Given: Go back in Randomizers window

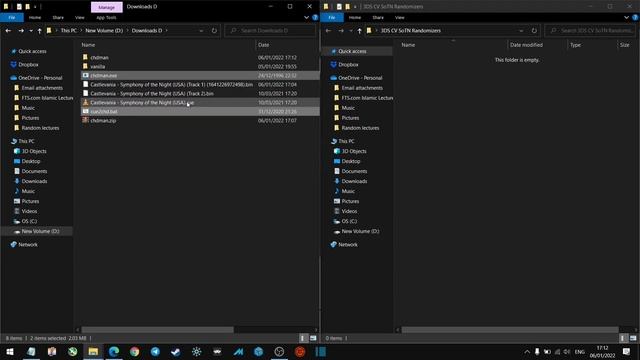Looking at the screenshot, I should point(328,31).
